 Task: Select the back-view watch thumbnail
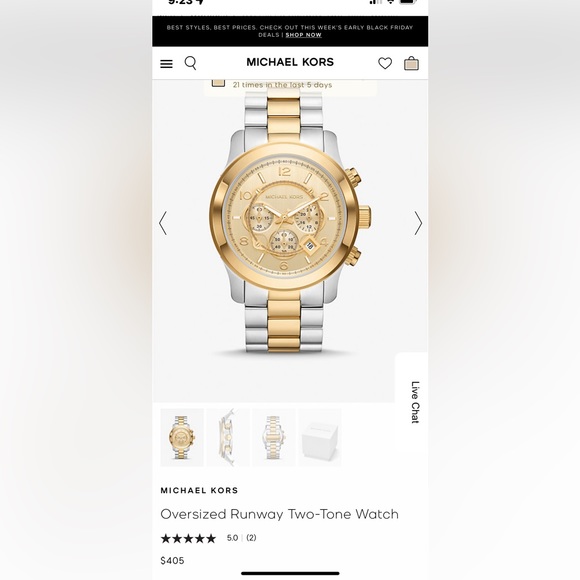[x=274, y=437]
